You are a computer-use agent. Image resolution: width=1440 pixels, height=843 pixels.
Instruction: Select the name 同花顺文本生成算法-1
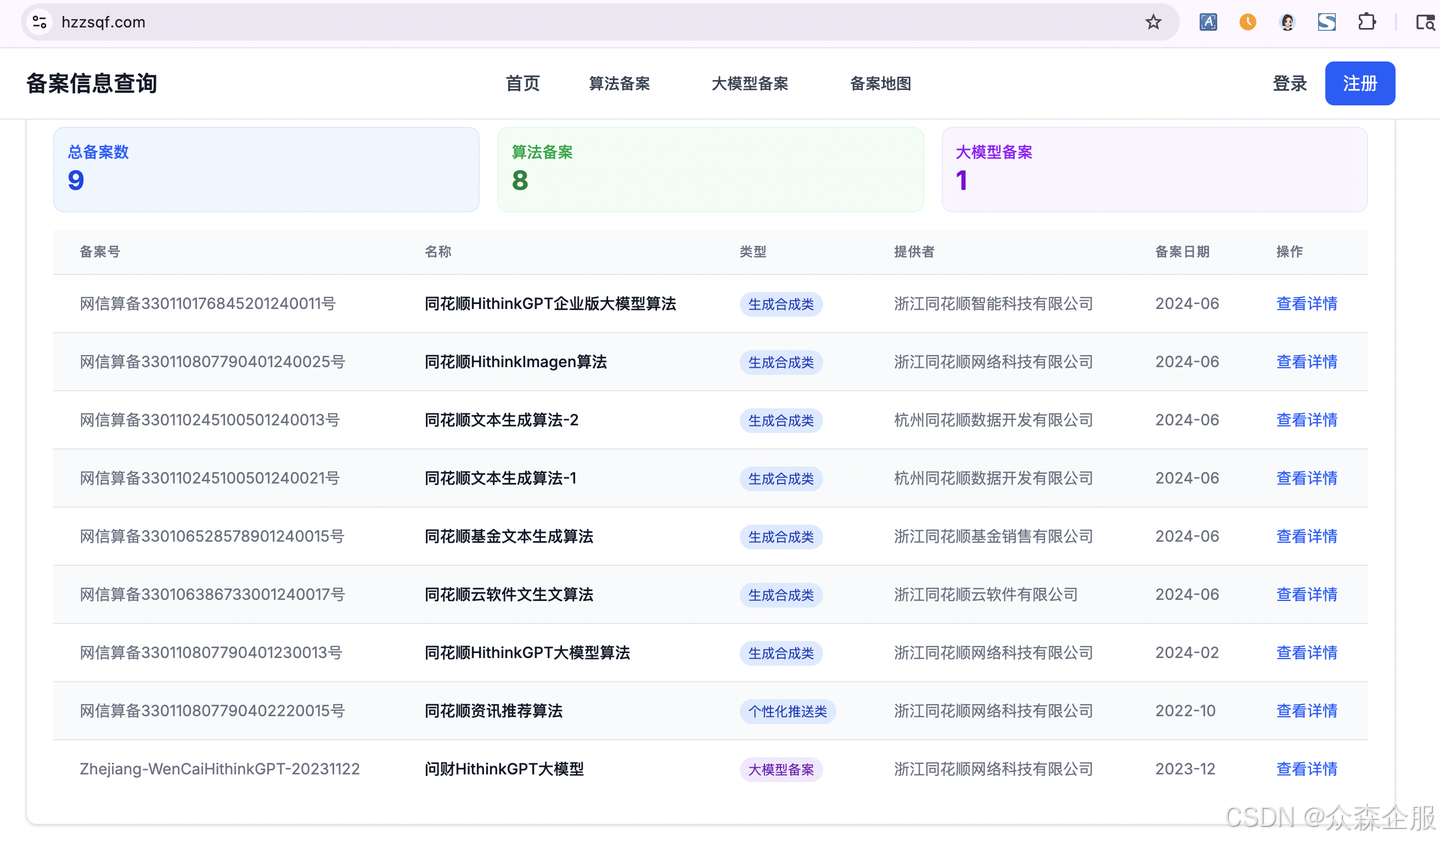(x=500, y=478)
